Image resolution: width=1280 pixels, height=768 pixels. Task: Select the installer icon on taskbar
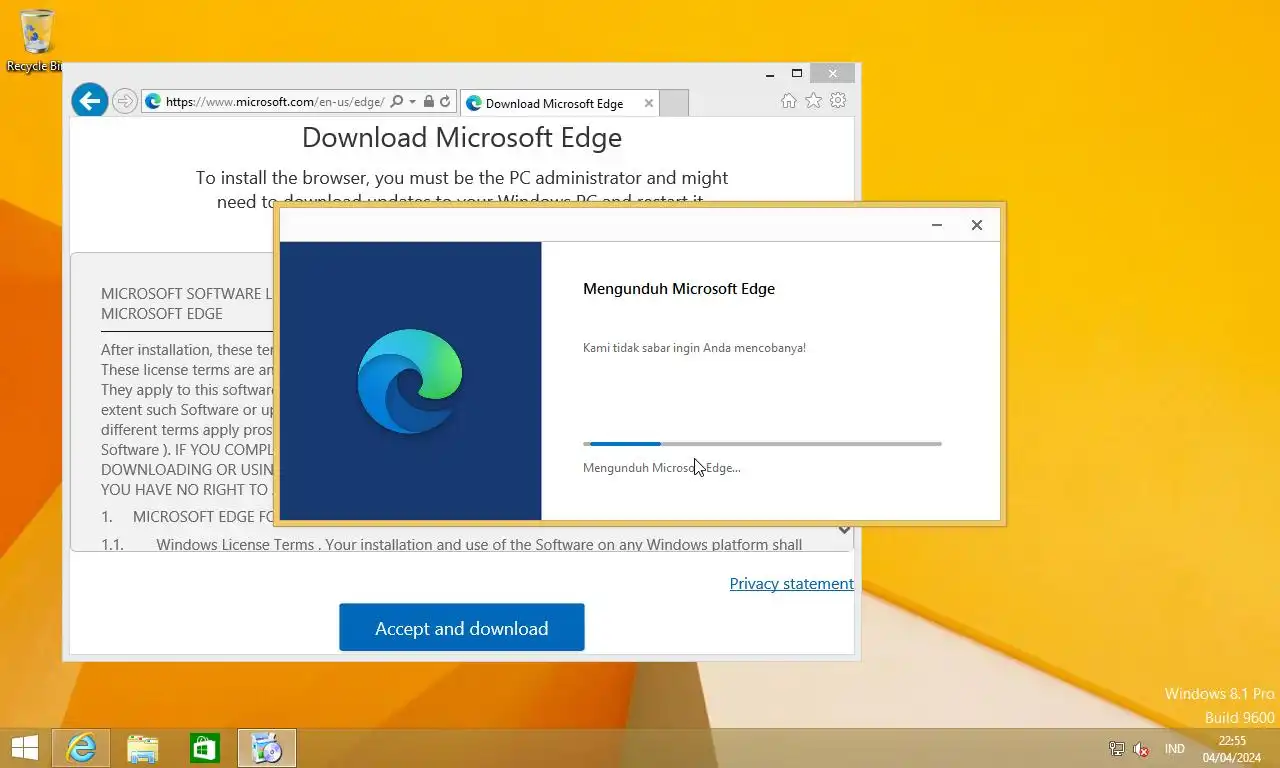pos(267,748)
